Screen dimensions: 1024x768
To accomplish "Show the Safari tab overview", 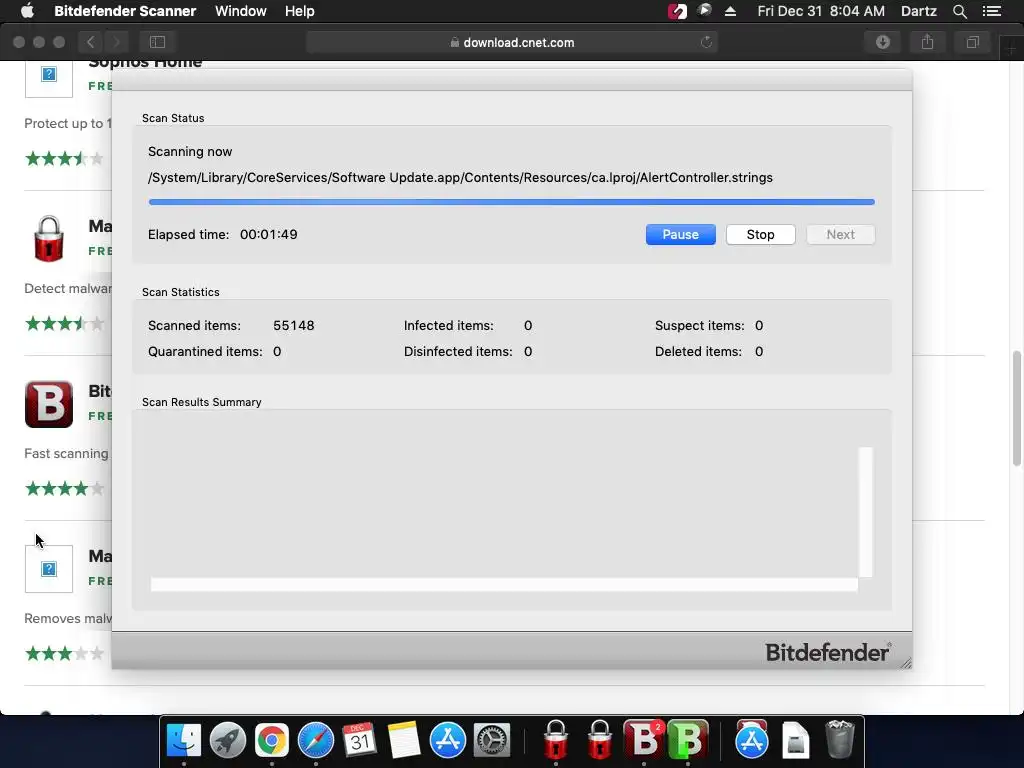I will 972,42.
